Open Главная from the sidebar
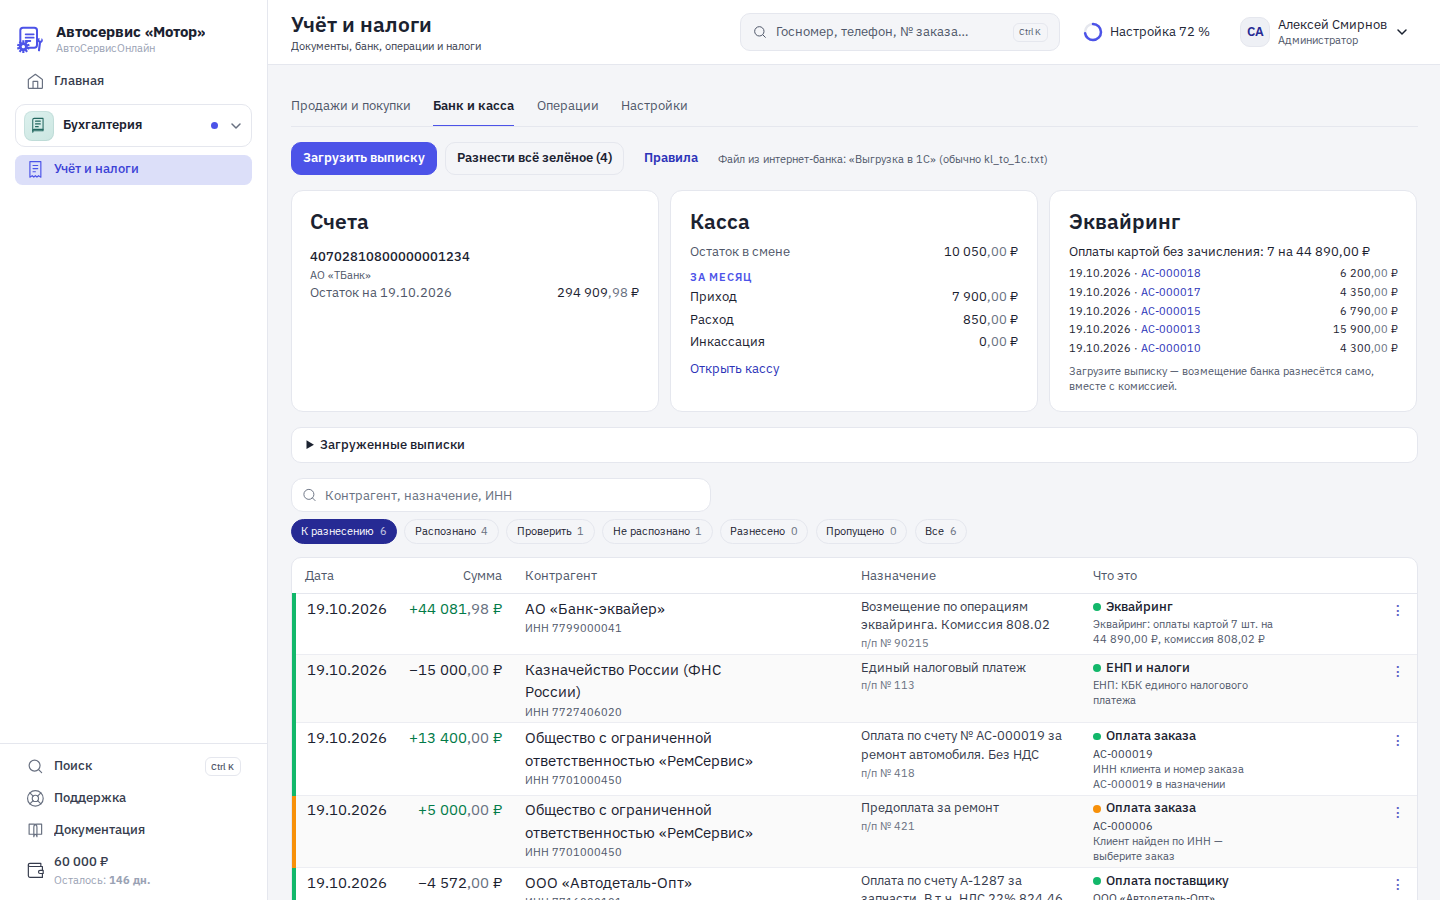1440x900 pixels. click(x=133, y=81)
